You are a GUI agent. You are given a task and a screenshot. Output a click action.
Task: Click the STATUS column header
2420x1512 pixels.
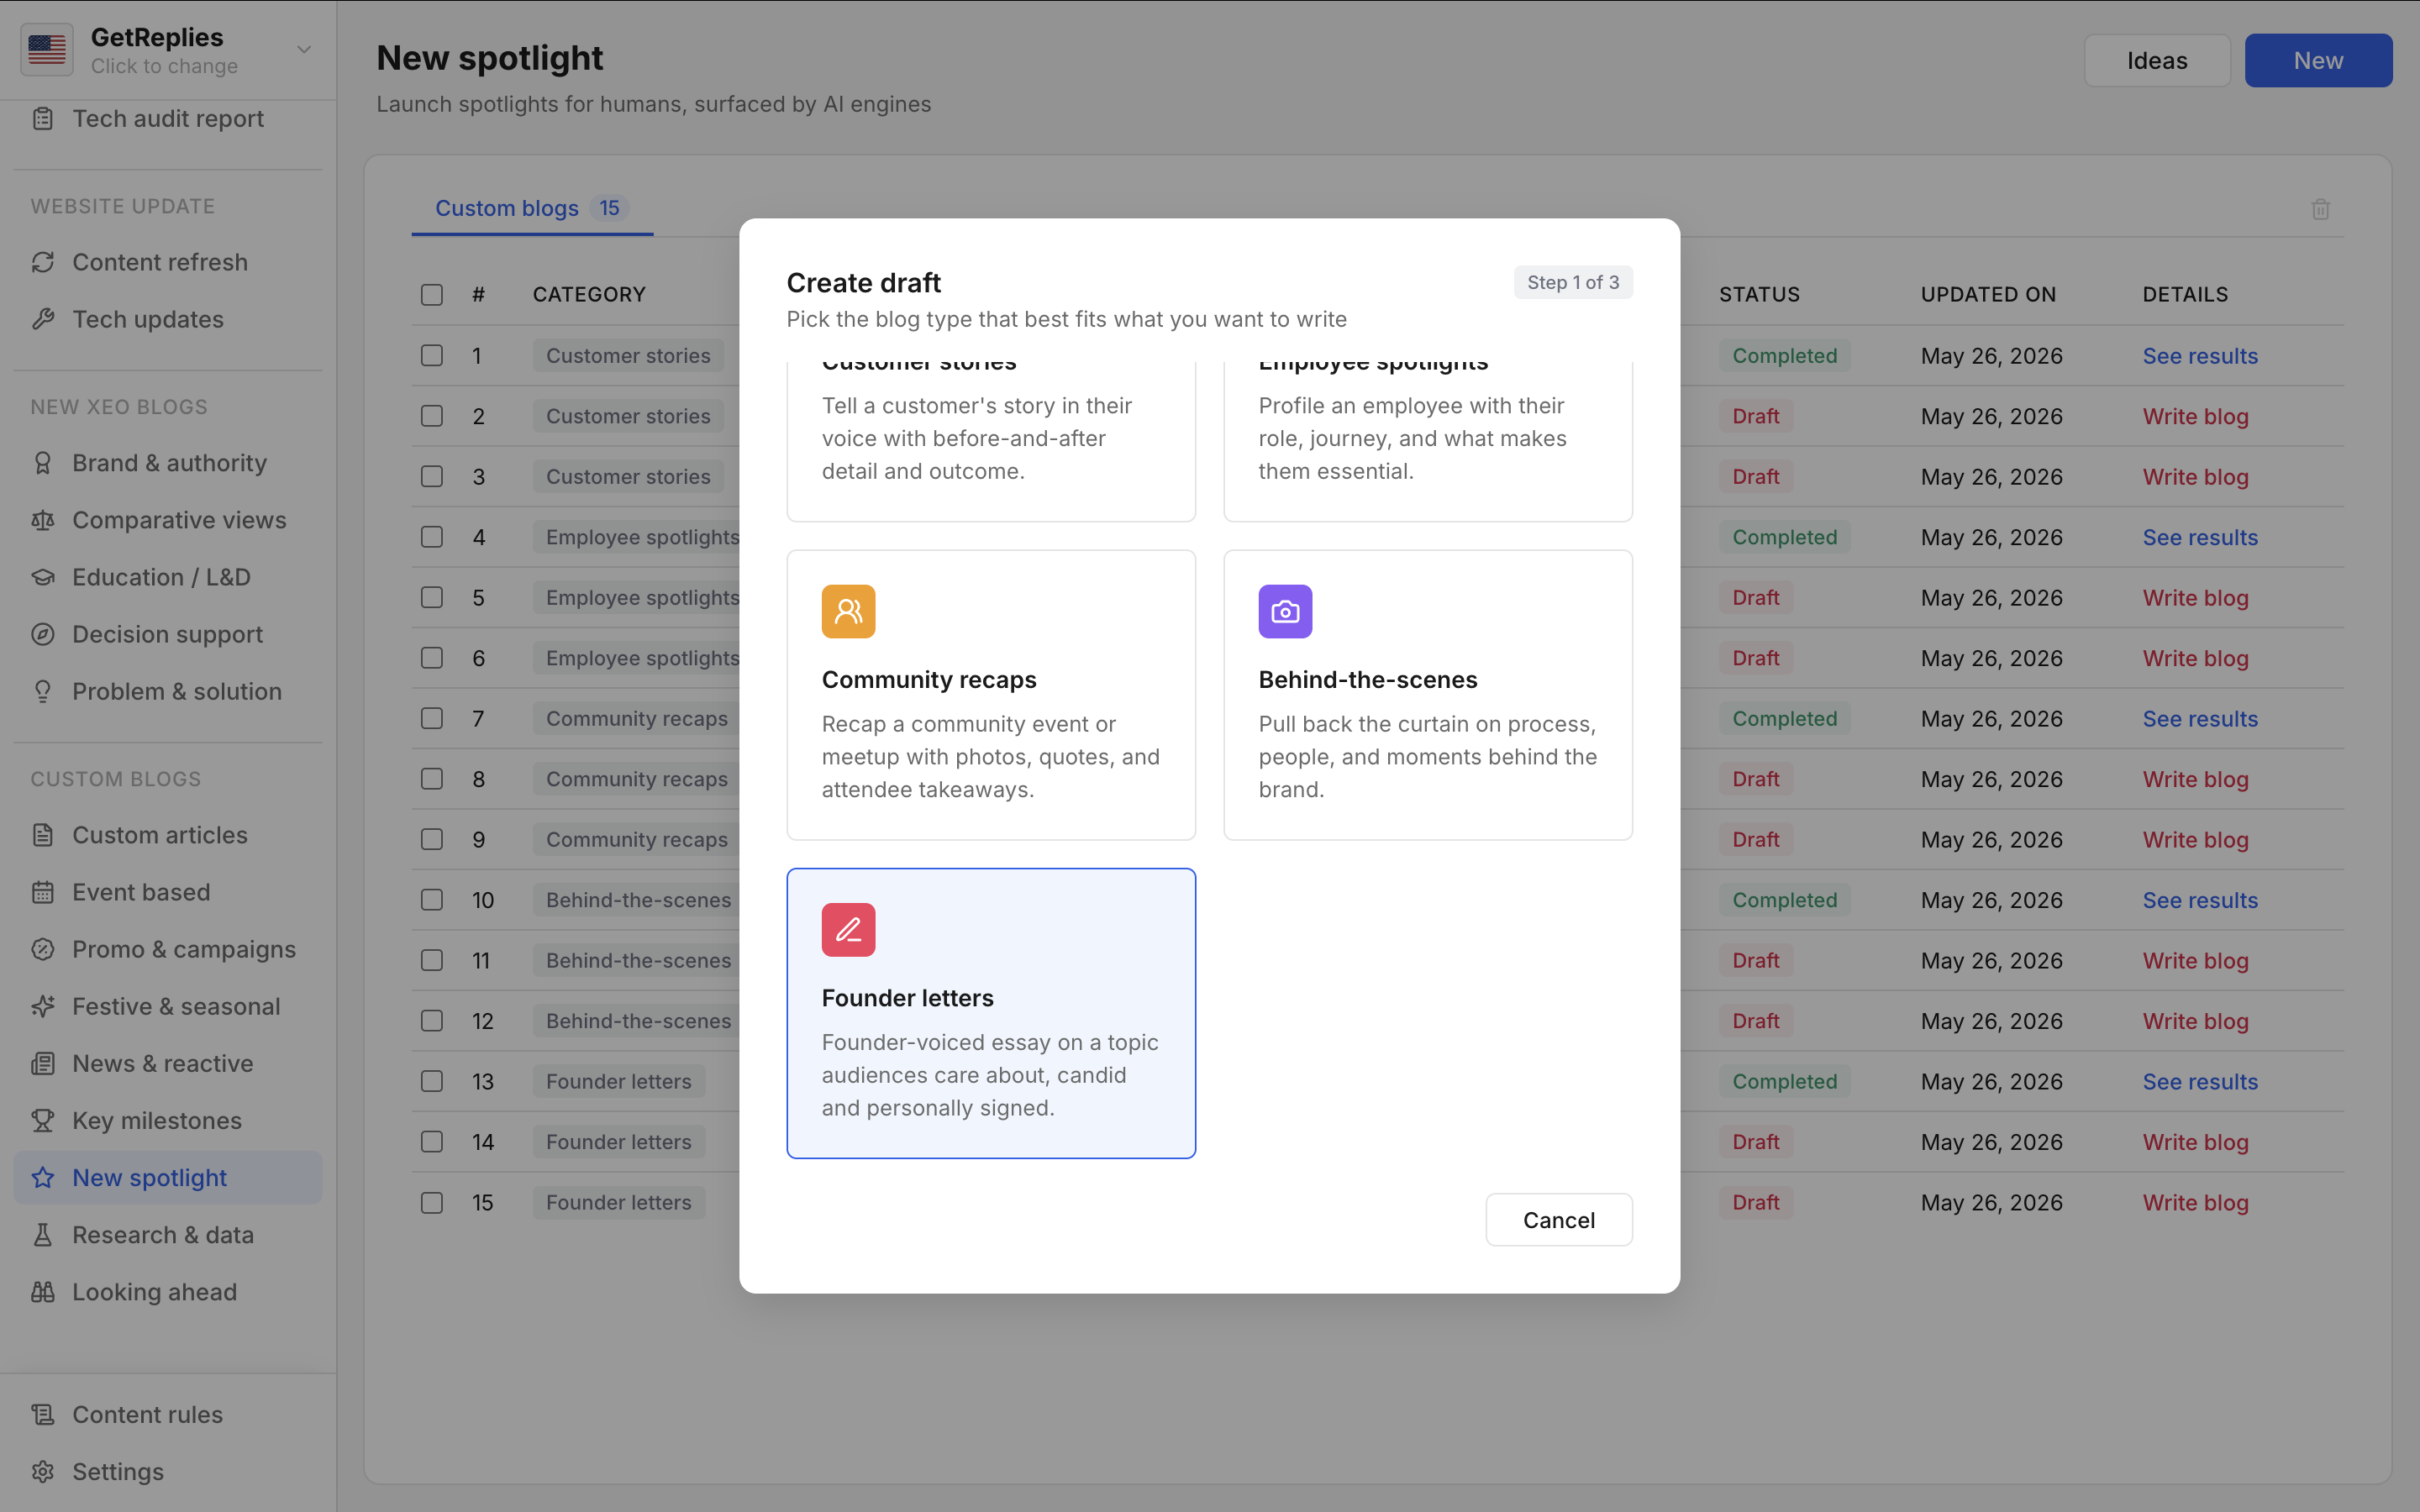[x=1759, y=294]
